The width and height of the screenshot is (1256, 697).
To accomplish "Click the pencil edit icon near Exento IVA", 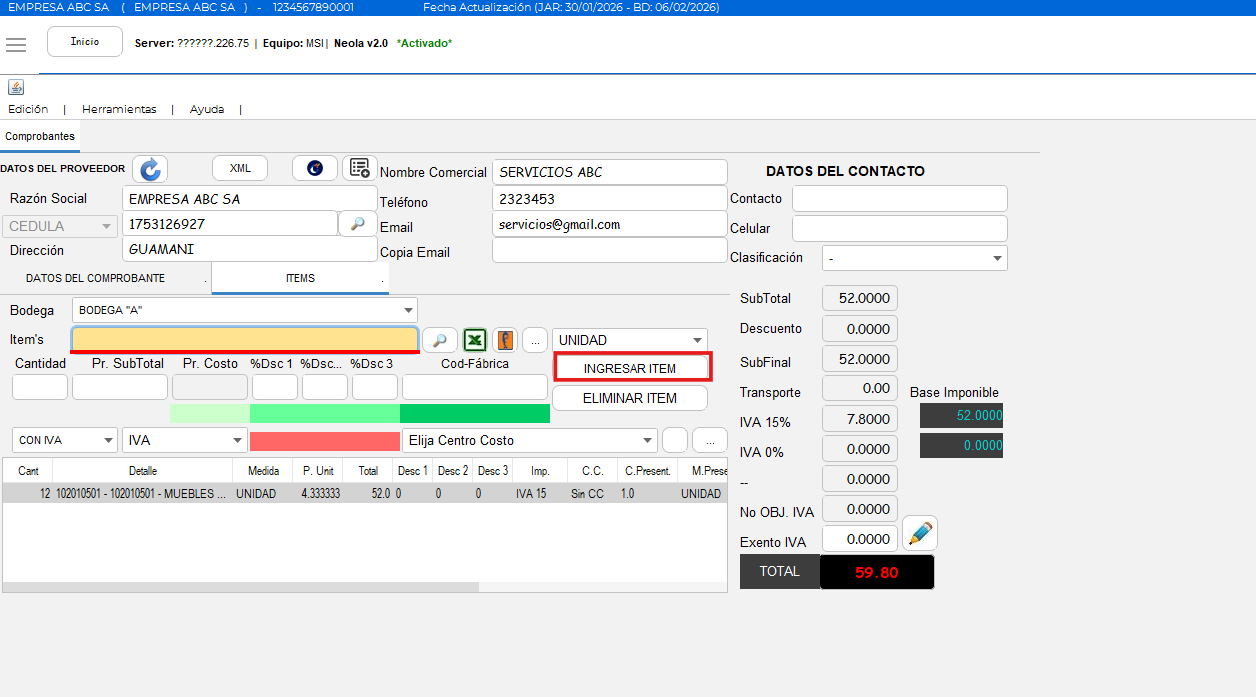I will pyautogui.click(x=920, y=534).
